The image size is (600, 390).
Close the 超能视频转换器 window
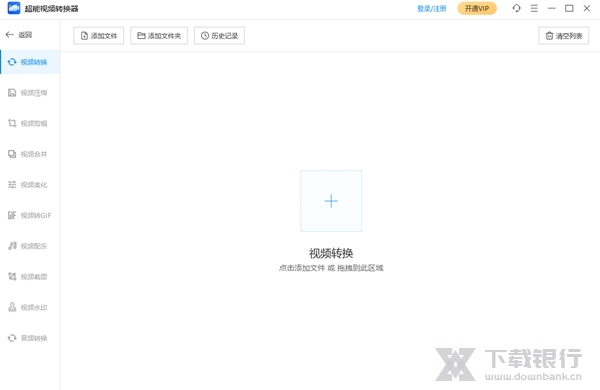tap(587, 8)
